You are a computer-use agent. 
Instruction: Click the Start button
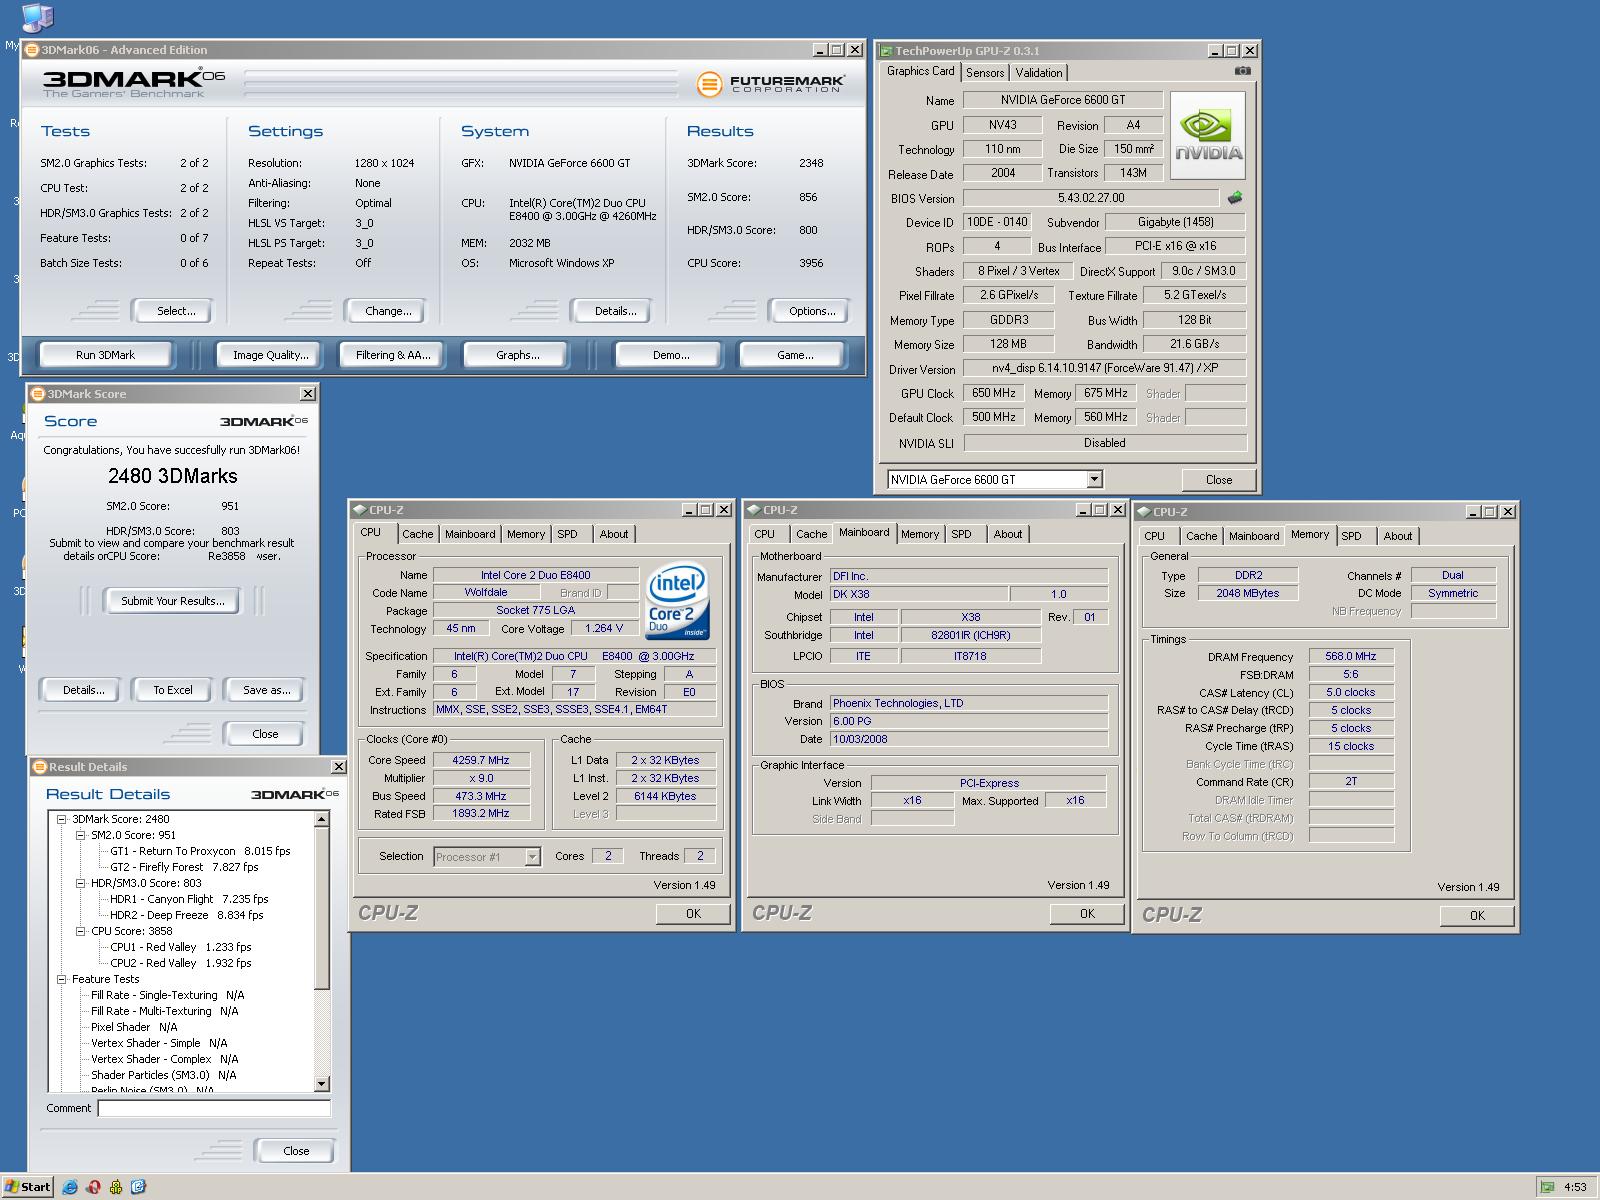coord(28,1187)
